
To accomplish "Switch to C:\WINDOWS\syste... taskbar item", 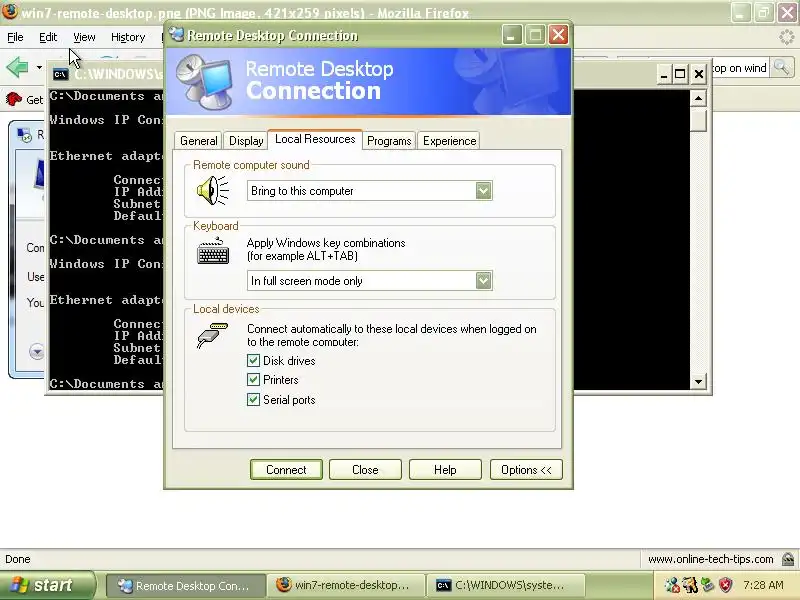I will tap(506, 586).
